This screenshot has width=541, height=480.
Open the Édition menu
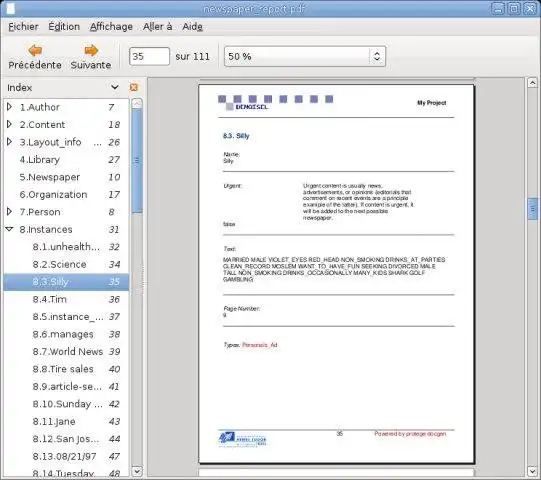pos(64,27)
